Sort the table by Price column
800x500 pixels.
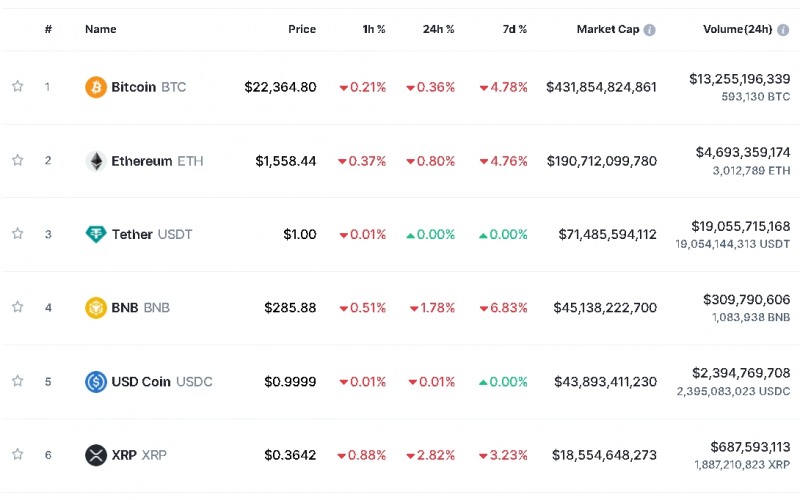[x=302, y=30]
